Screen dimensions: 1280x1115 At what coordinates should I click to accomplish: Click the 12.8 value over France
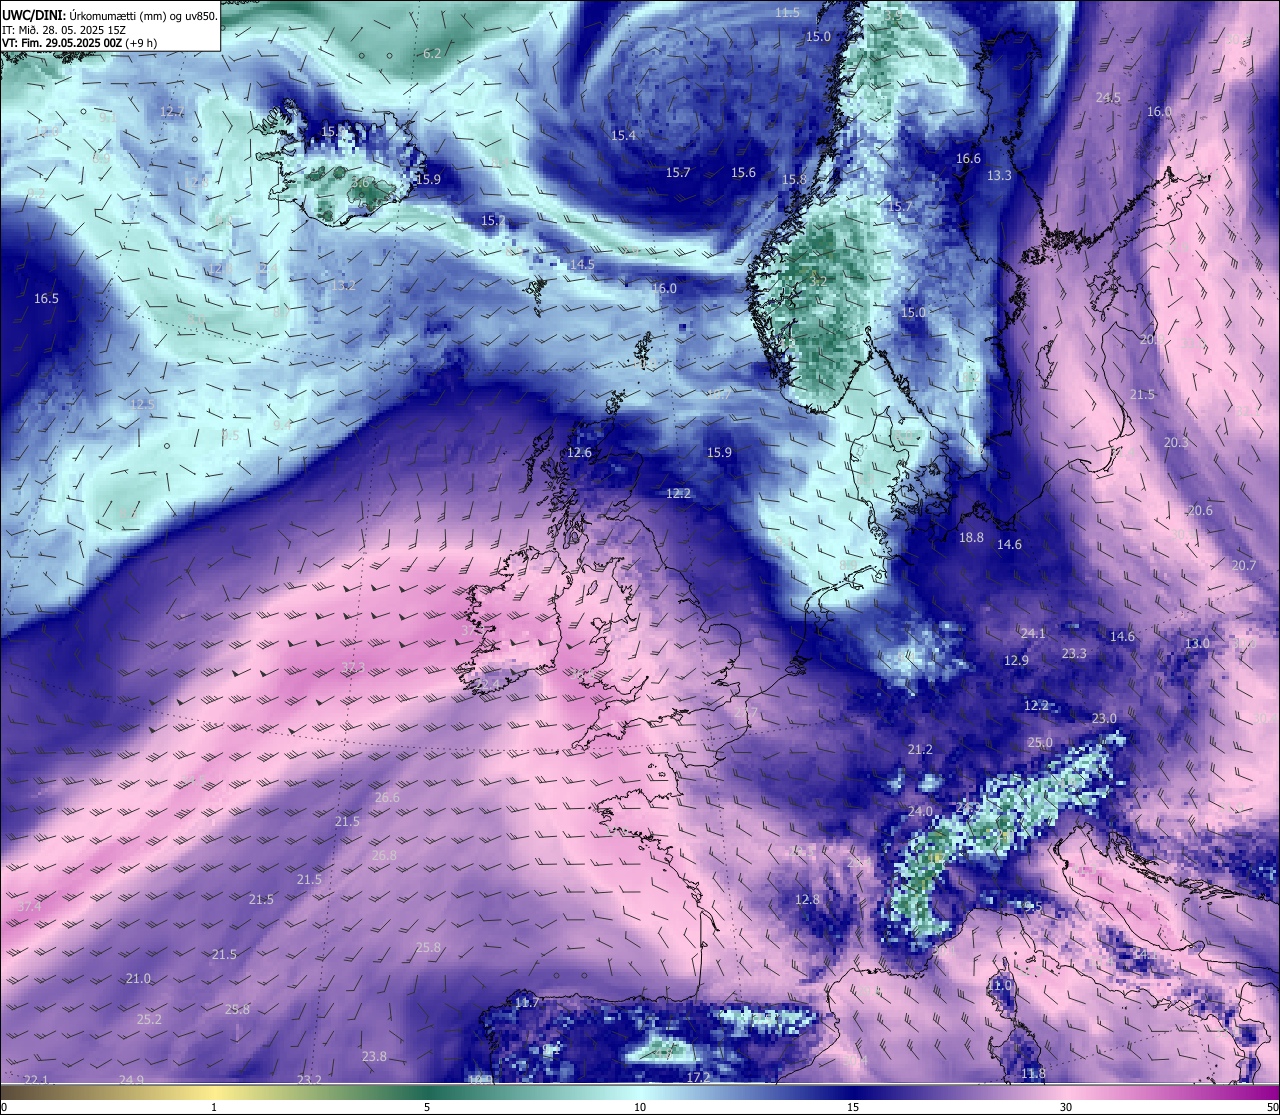(807, 899)
